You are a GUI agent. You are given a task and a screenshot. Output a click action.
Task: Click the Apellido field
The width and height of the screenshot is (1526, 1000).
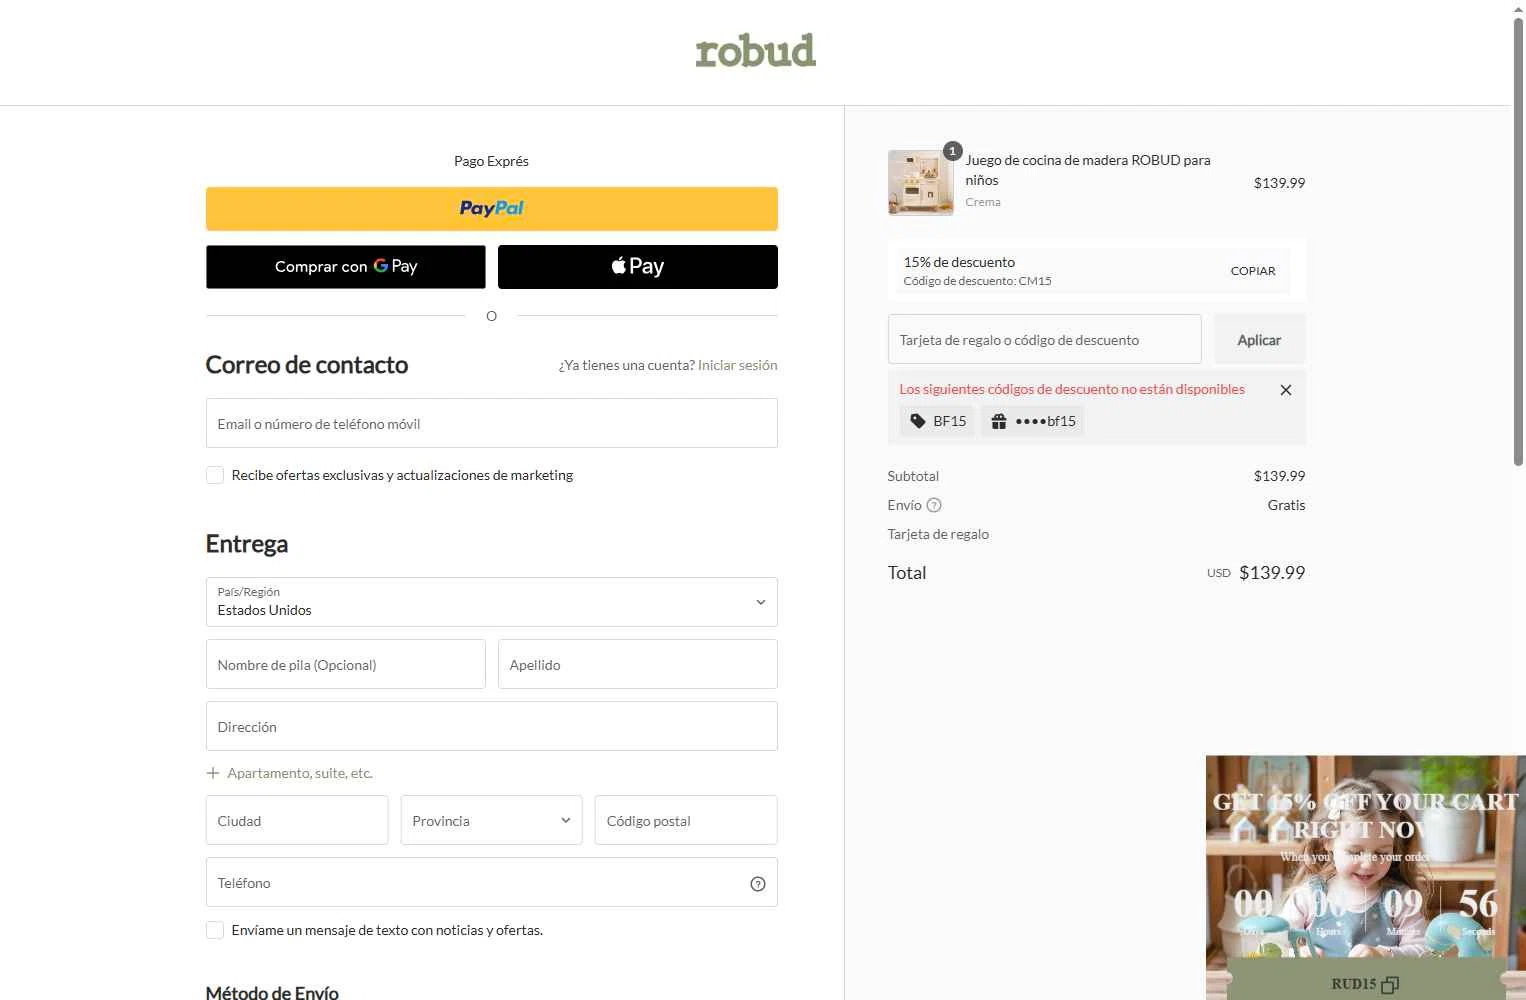[x=638, y=664]
